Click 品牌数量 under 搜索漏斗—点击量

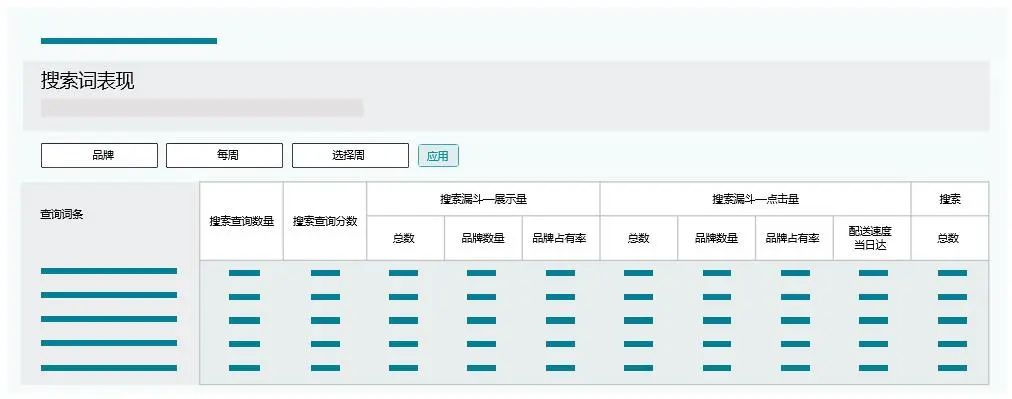(x=716, y=238)
